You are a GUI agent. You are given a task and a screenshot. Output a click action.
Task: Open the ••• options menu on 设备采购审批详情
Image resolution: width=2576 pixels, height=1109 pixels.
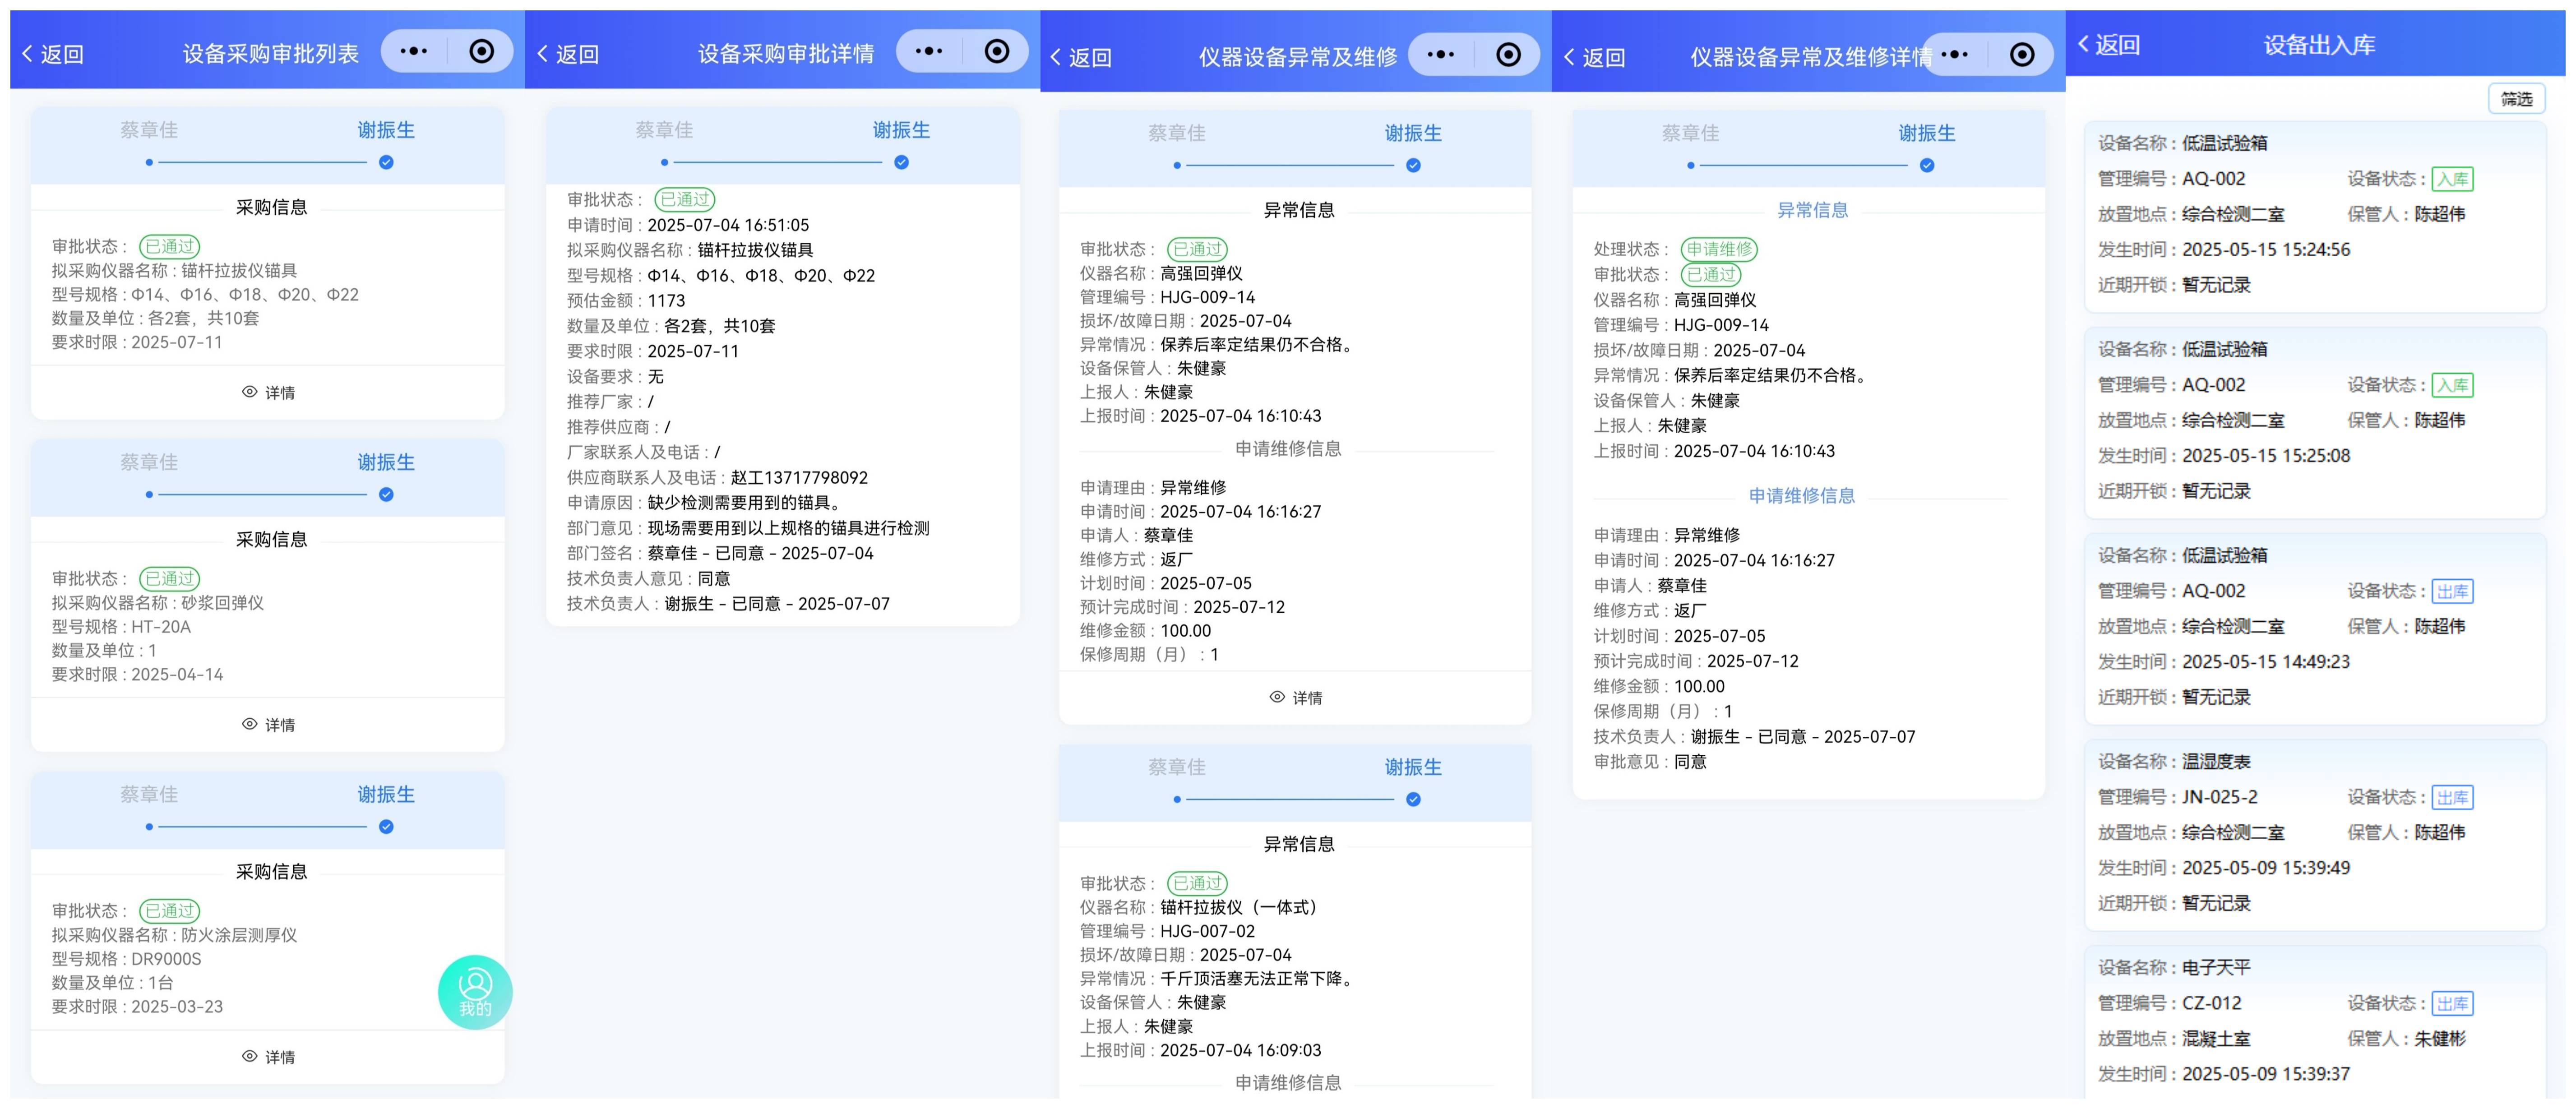[928, 51]
